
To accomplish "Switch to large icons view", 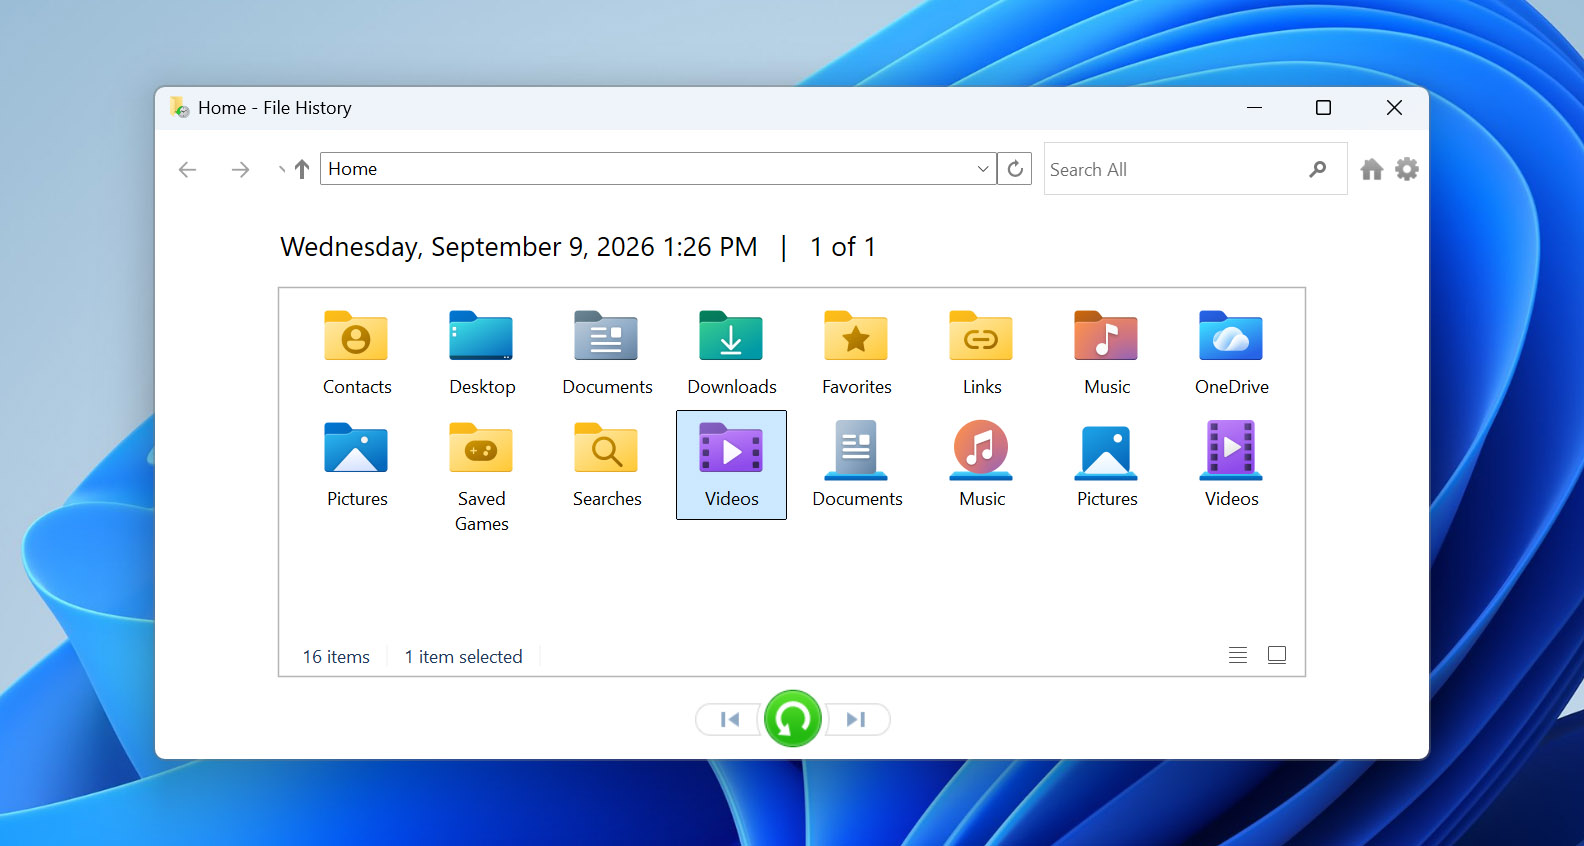I will (x=1277, y=655).
